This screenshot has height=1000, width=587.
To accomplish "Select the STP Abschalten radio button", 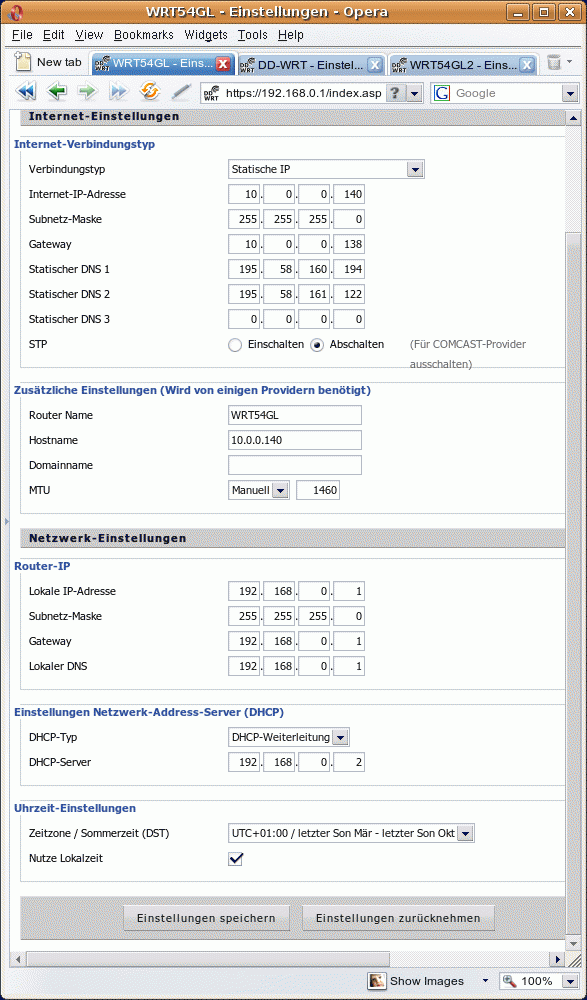I will click(x=317, y=345).
